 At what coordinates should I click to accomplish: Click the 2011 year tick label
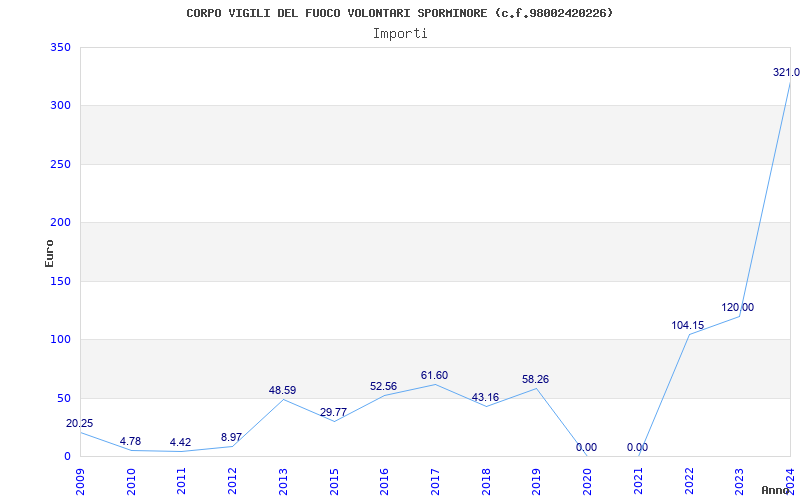tap(181, 482)
